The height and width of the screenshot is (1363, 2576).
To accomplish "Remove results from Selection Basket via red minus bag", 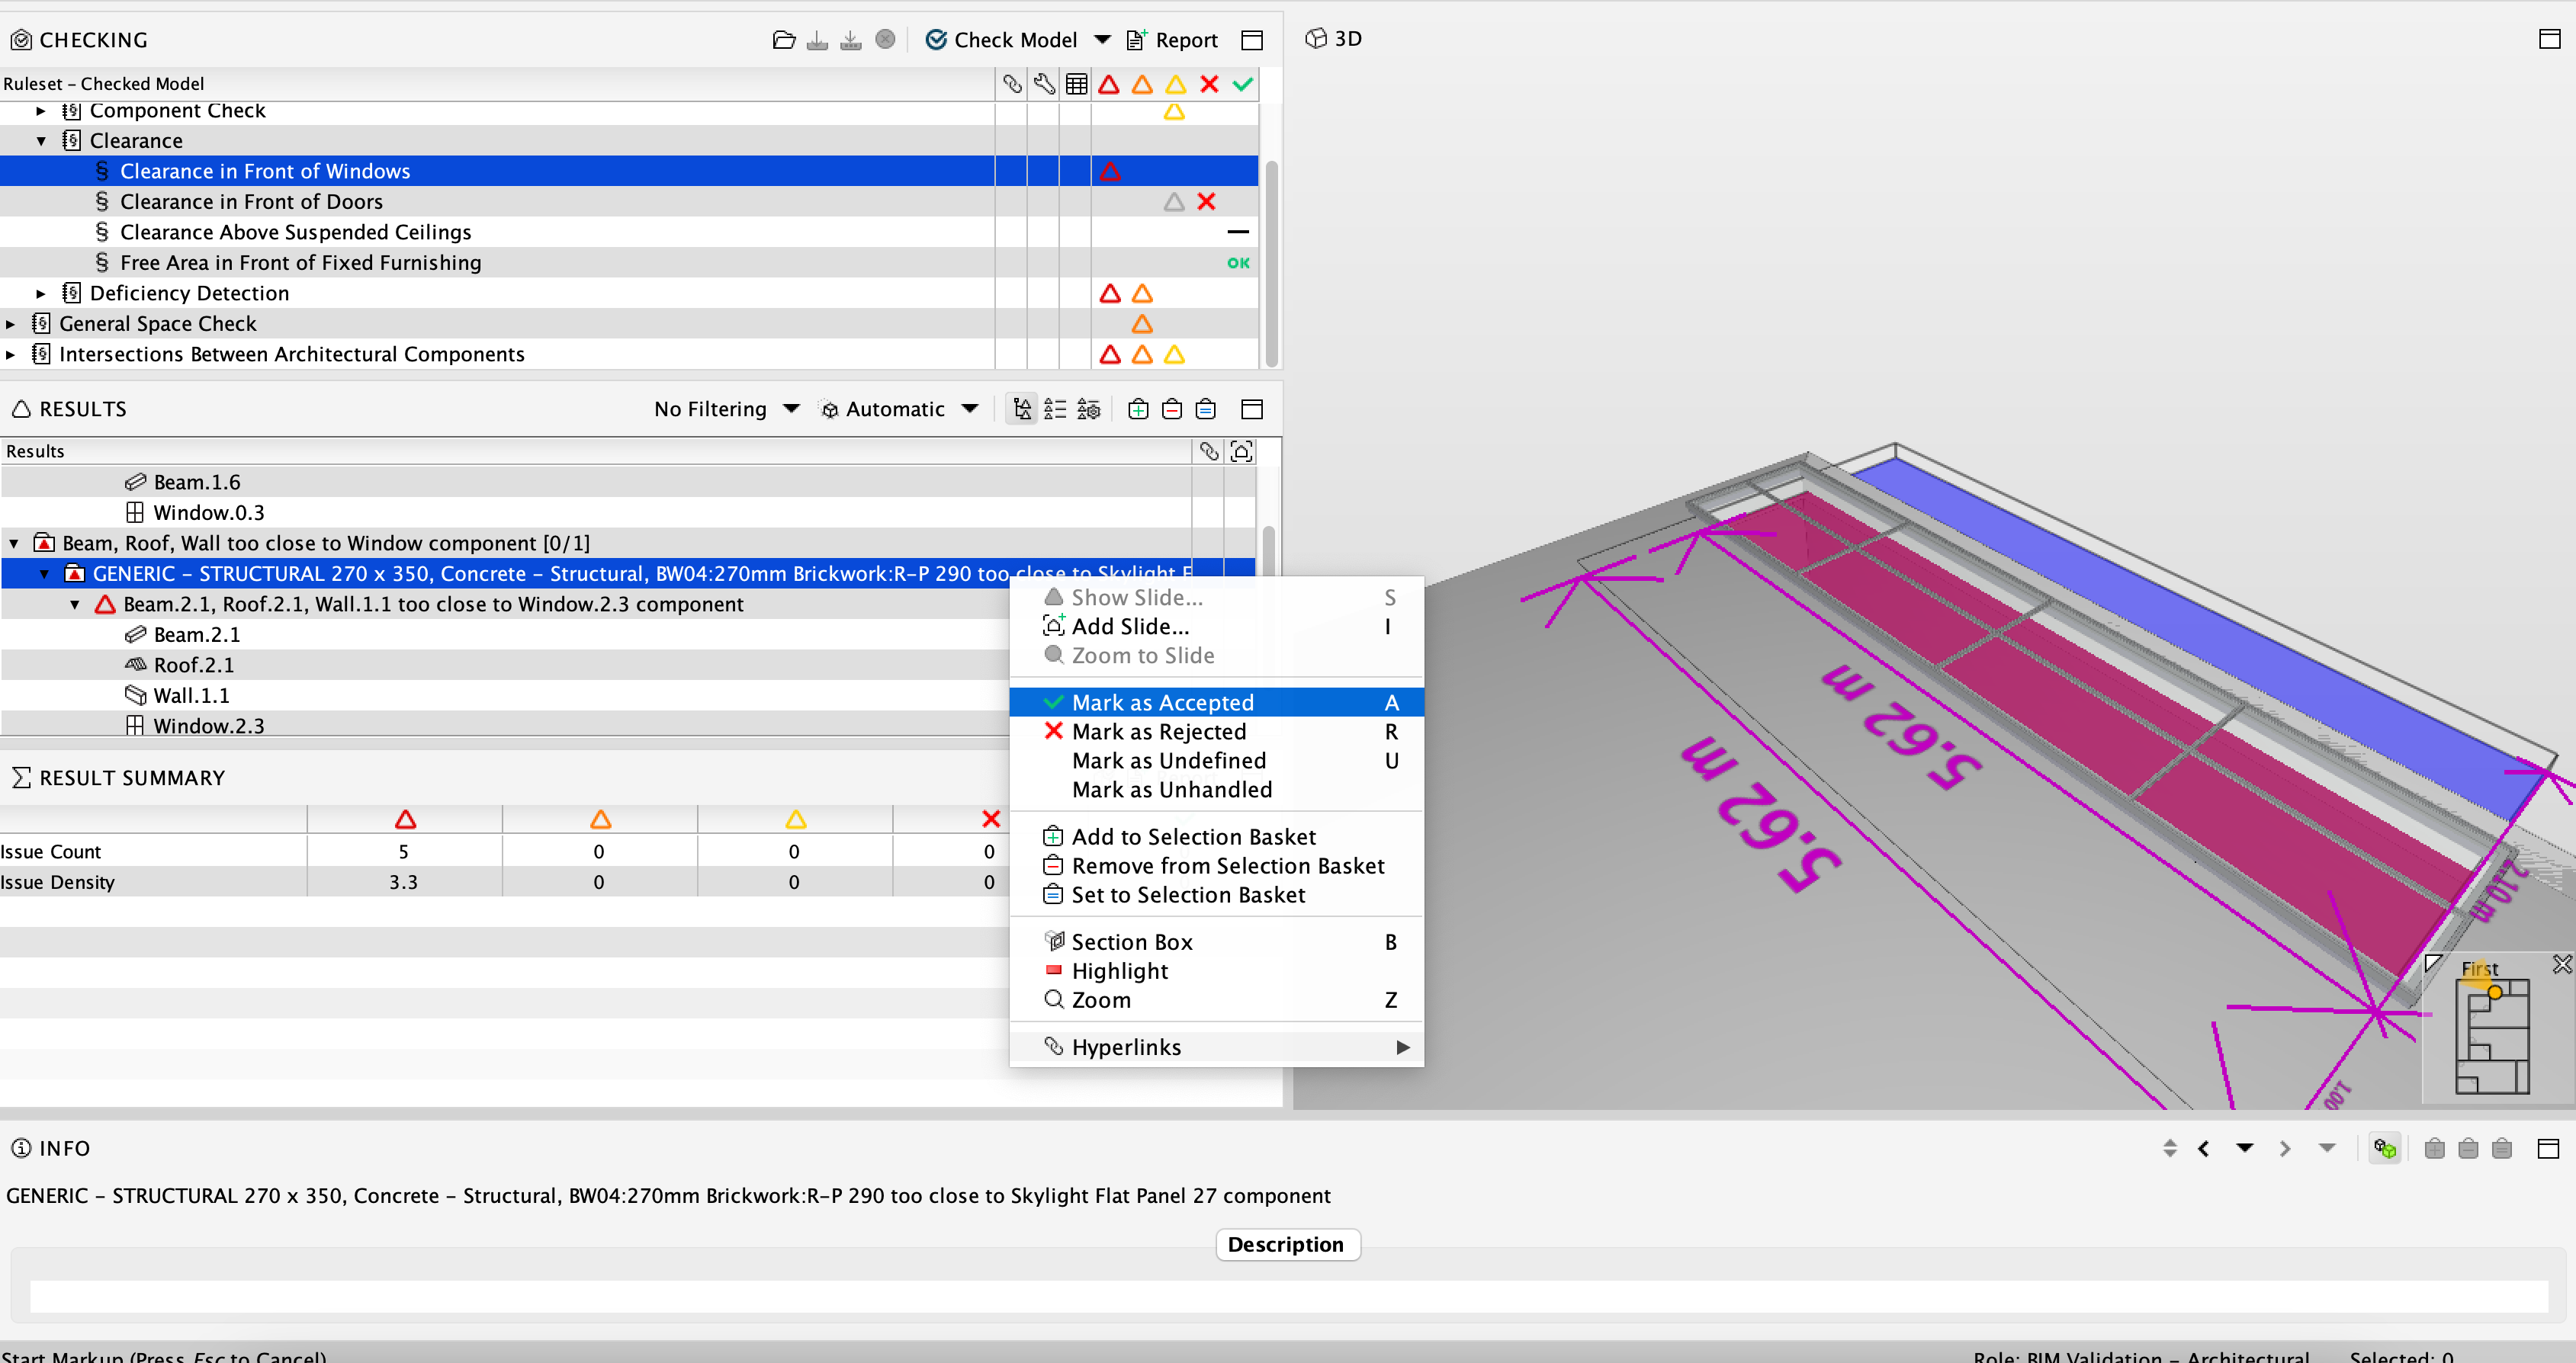I will 1171,409.
